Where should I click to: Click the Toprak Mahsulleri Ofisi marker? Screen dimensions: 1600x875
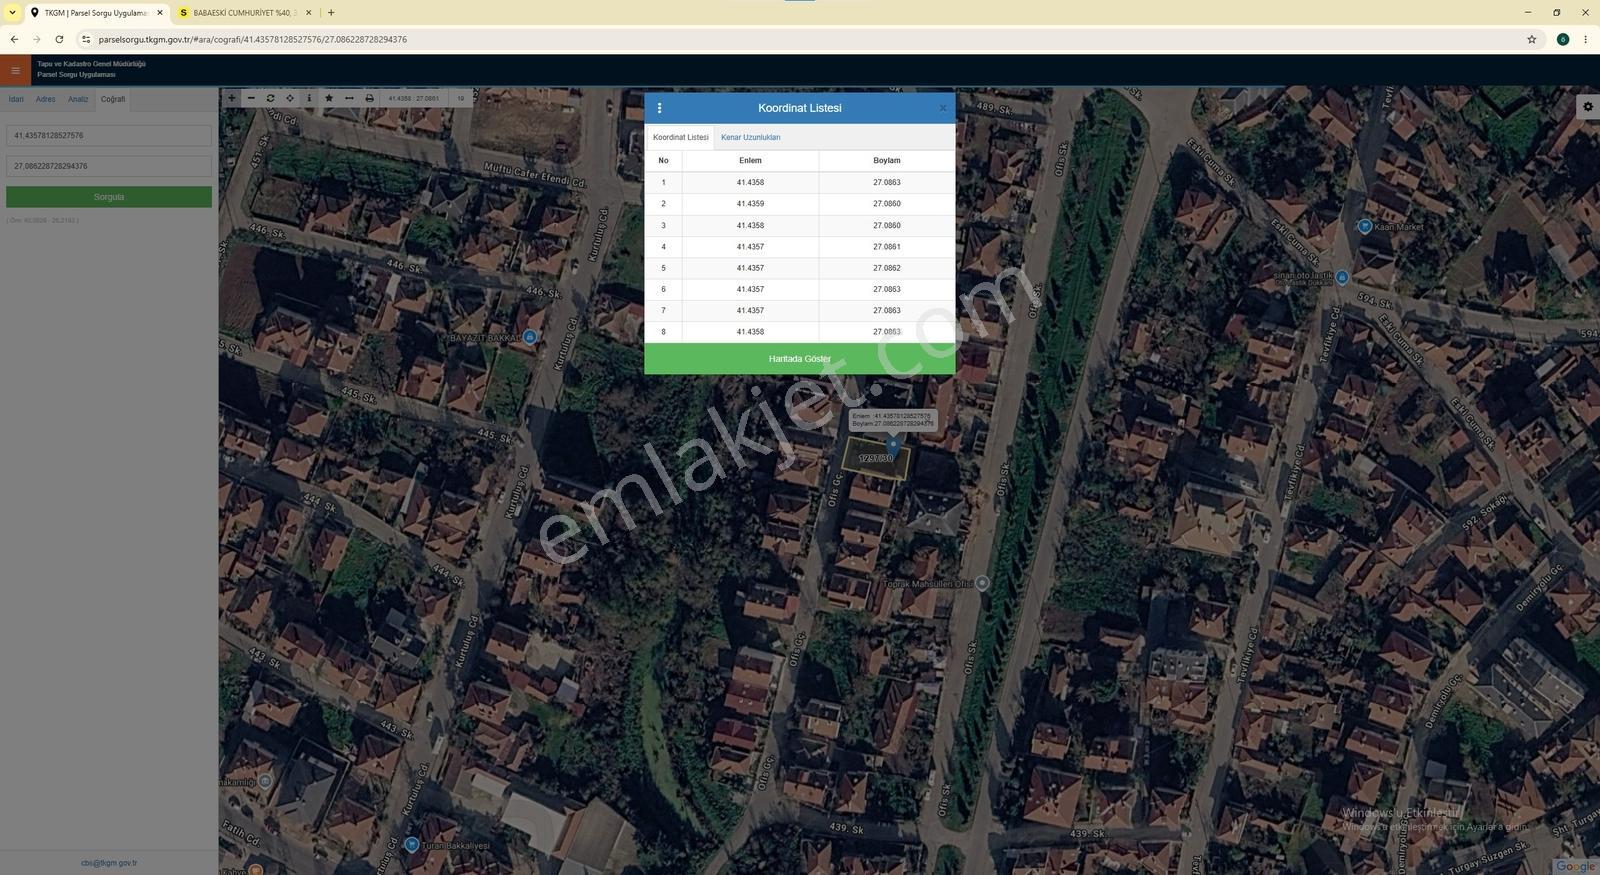[982, 583]
